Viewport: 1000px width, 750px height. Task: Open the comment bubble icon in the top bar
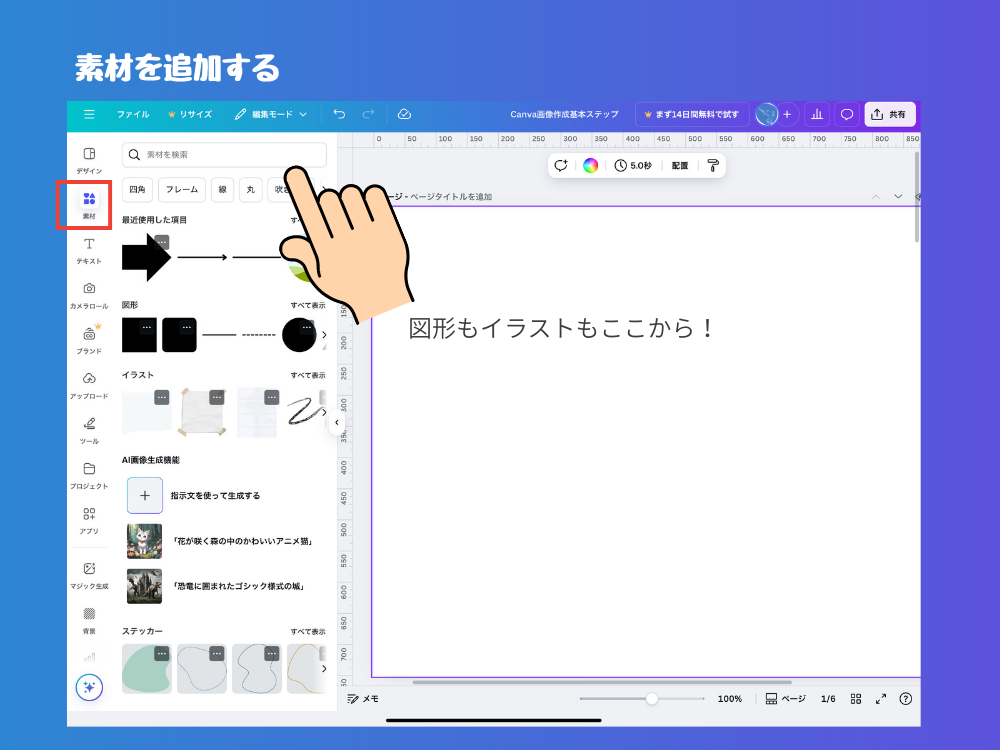(846, 114)
